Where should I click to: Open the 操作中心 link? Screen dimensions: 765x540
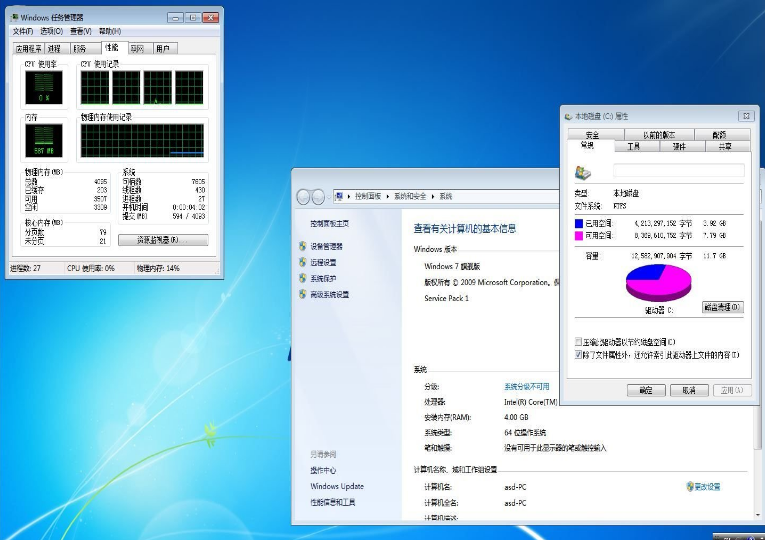(x=323, y=470)
